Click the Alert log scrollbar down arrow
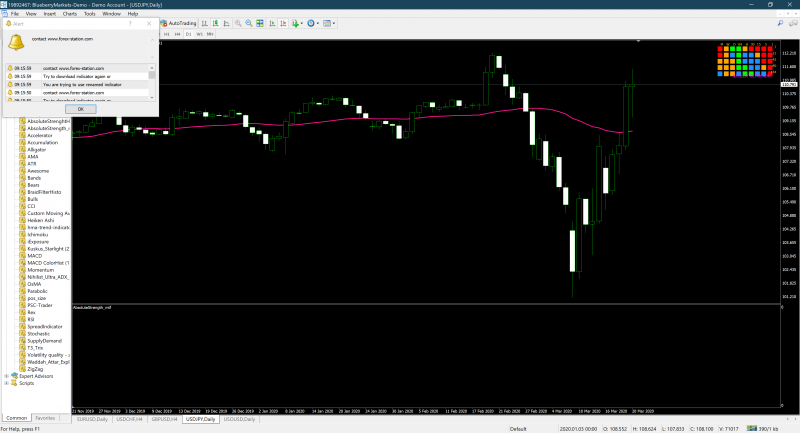 152,97
